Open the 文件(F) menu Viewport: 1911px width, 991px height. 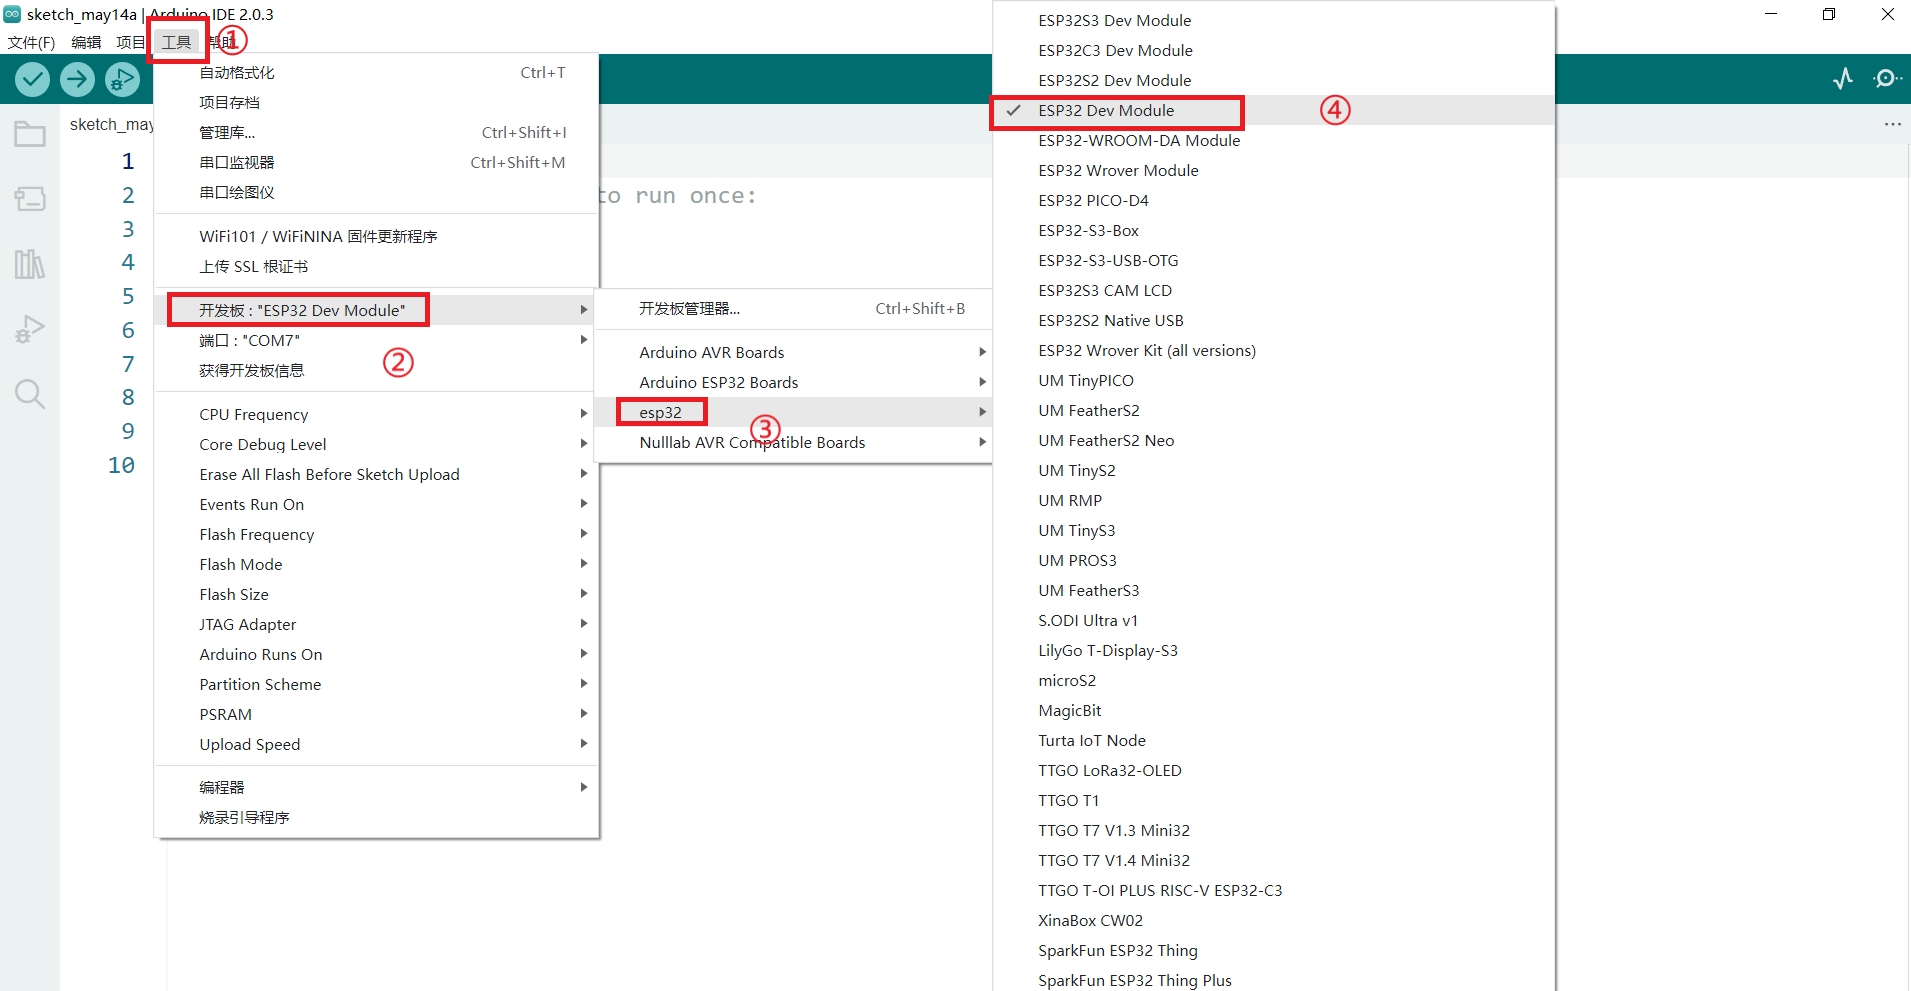coord(31,42)
